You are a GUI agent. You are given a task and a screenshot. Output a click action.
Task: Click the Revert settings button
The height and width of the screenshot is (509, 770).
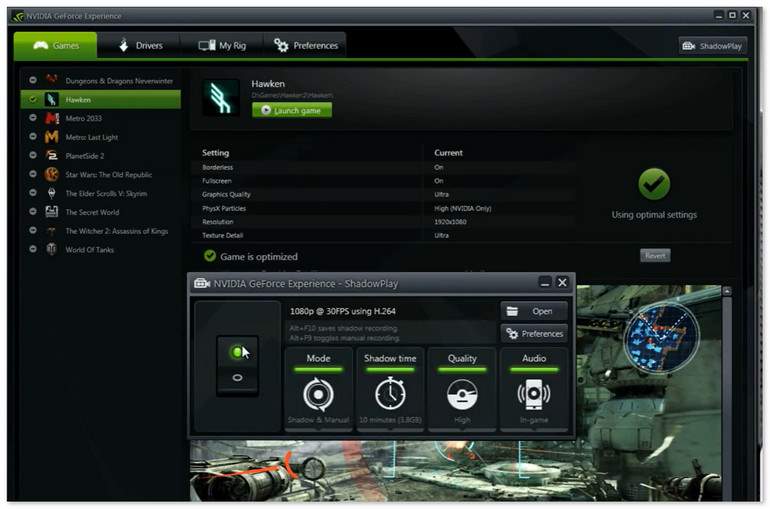click(x=655, y=256)
